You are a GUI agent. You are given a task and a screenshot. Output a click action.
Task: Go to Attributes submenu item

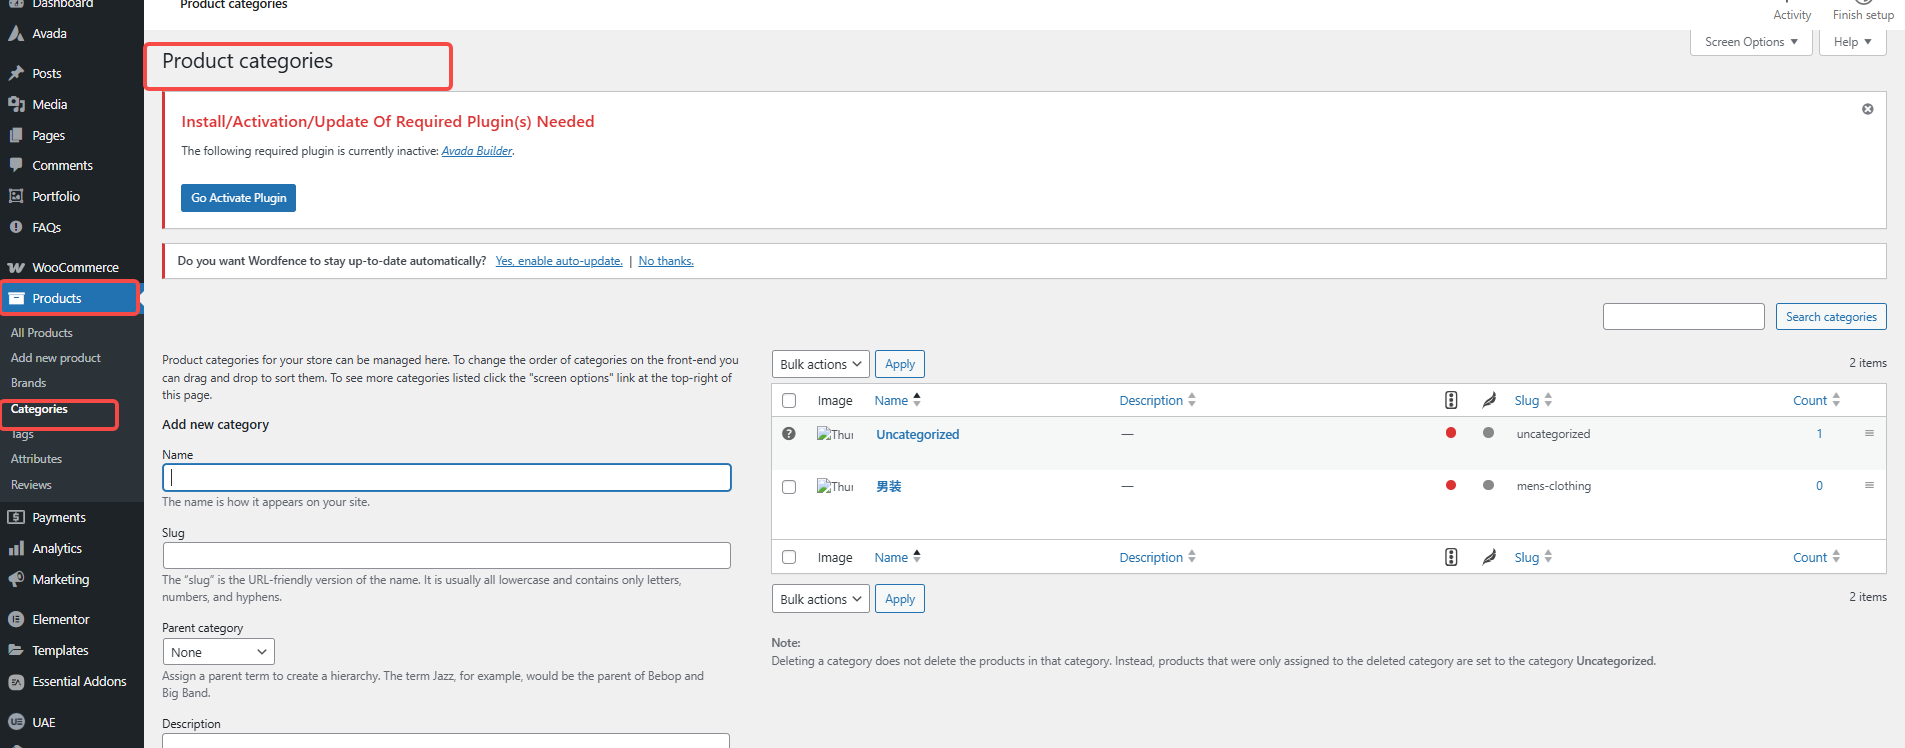[x=37, y=459]
